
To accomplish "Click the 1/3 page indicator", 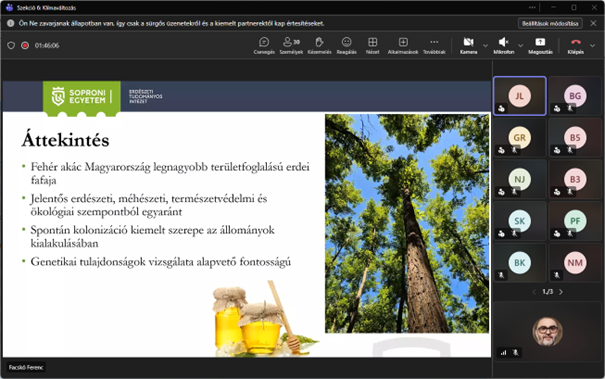I will [548, 292].
